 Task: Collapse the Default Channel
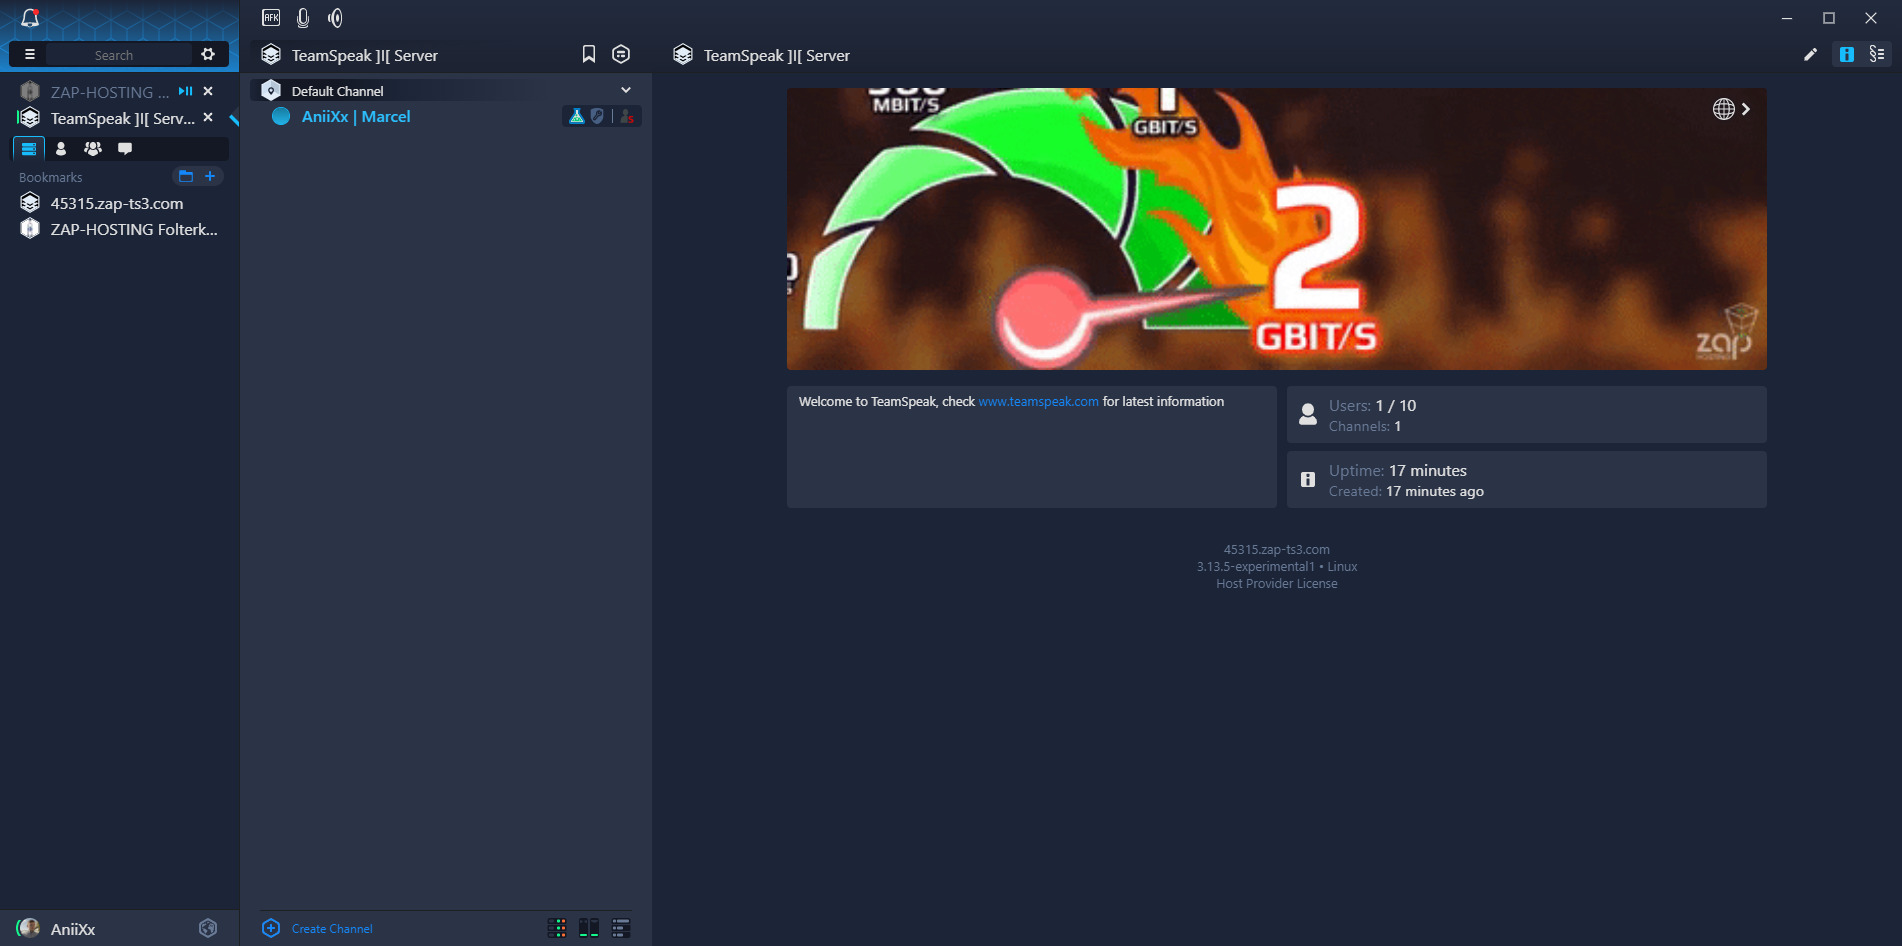coord(626,90)
